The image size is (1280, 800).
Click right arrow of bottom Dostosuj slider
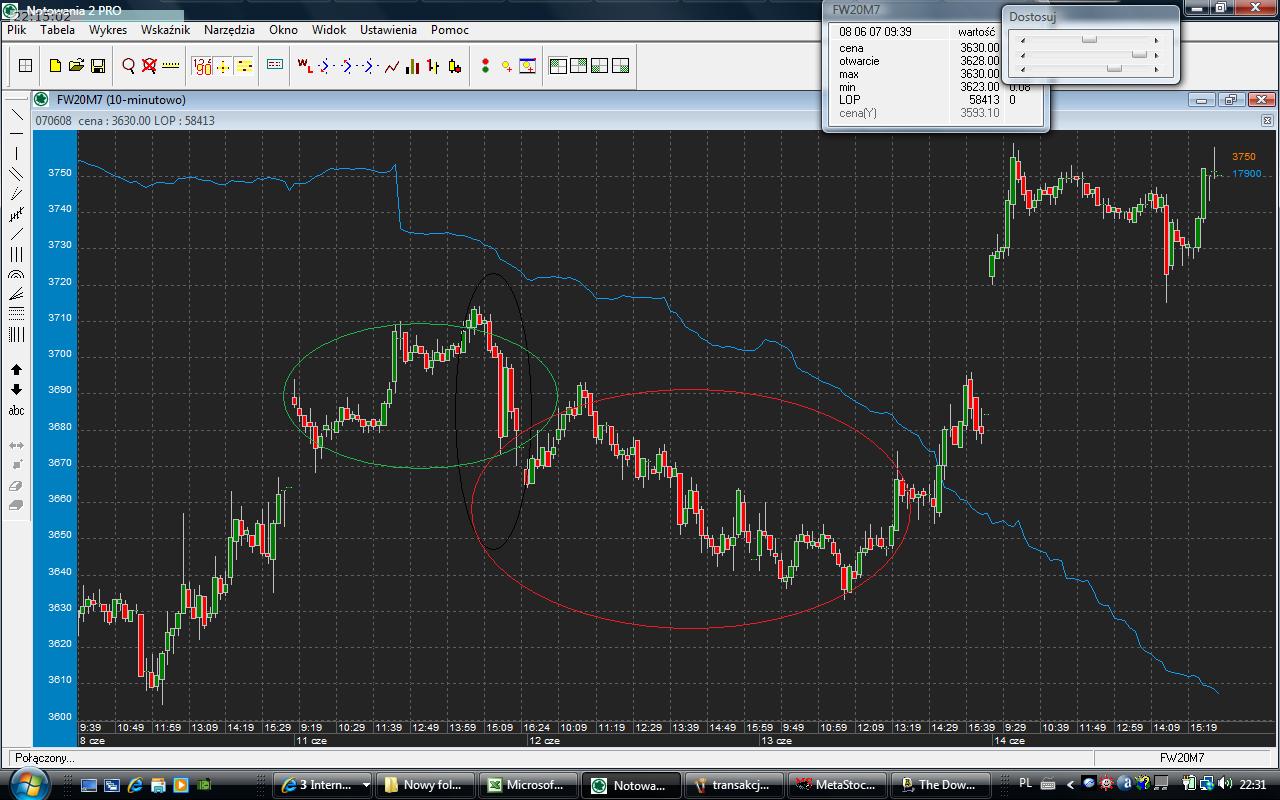click(x=1157, y=69)
